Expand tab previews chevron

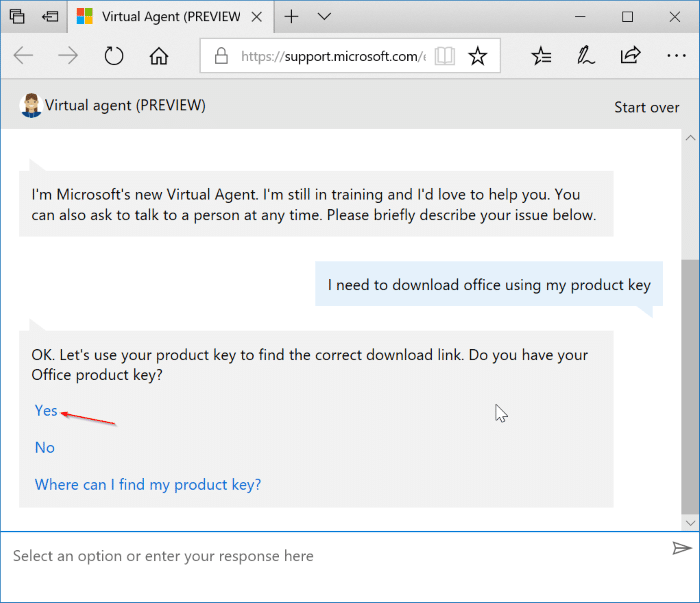point(324,17)
